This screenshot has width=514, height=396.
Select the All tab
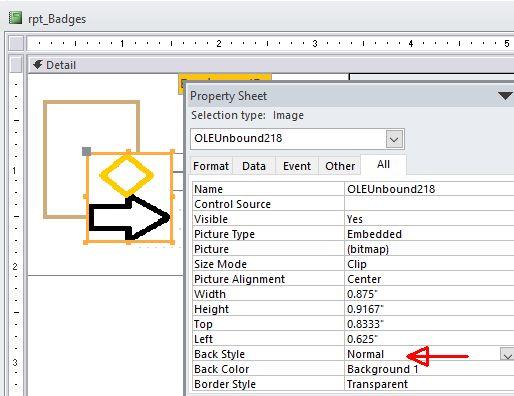[383, 164]
